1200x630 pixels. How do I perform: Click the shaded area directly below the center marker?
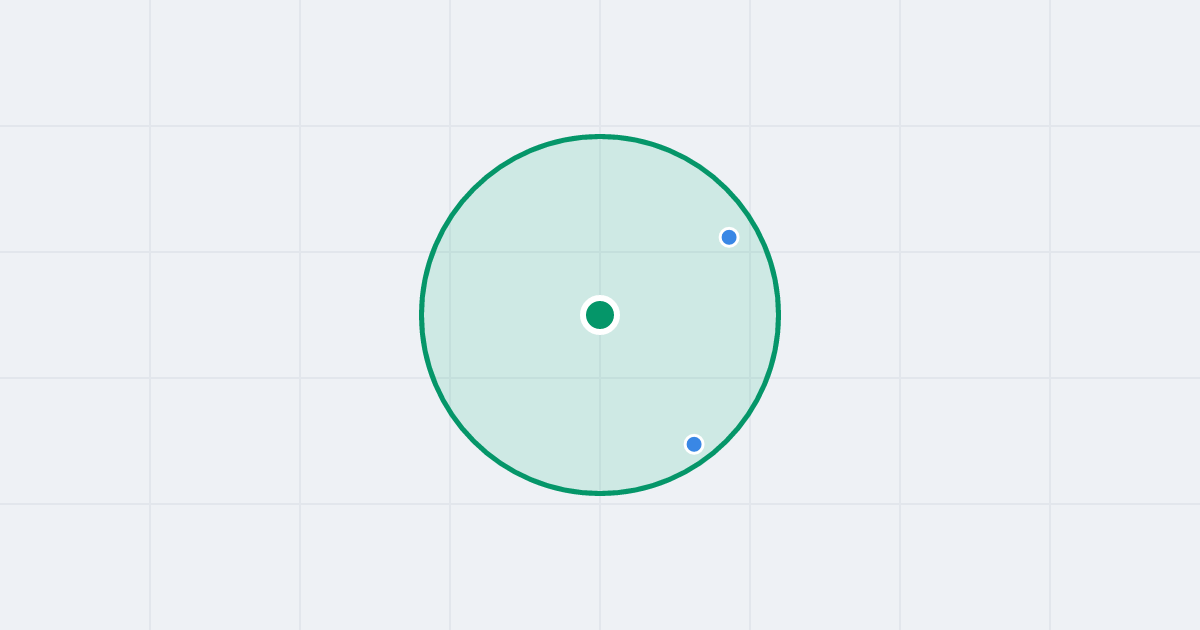tap(600, 410)
